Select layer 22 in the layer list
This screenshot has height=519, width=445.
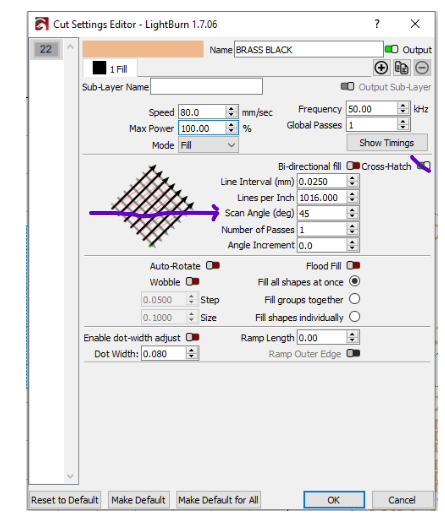[x=46, y=49]
